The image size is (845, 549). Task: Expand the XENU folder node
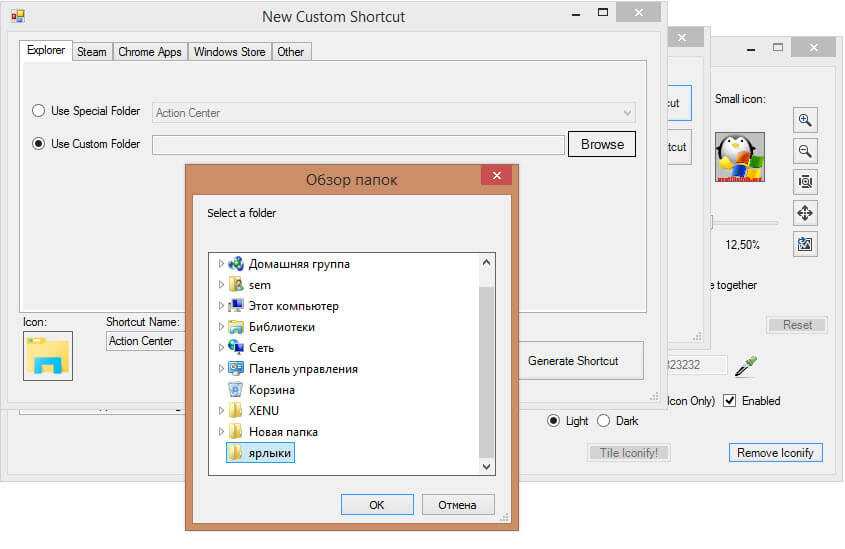222,411
